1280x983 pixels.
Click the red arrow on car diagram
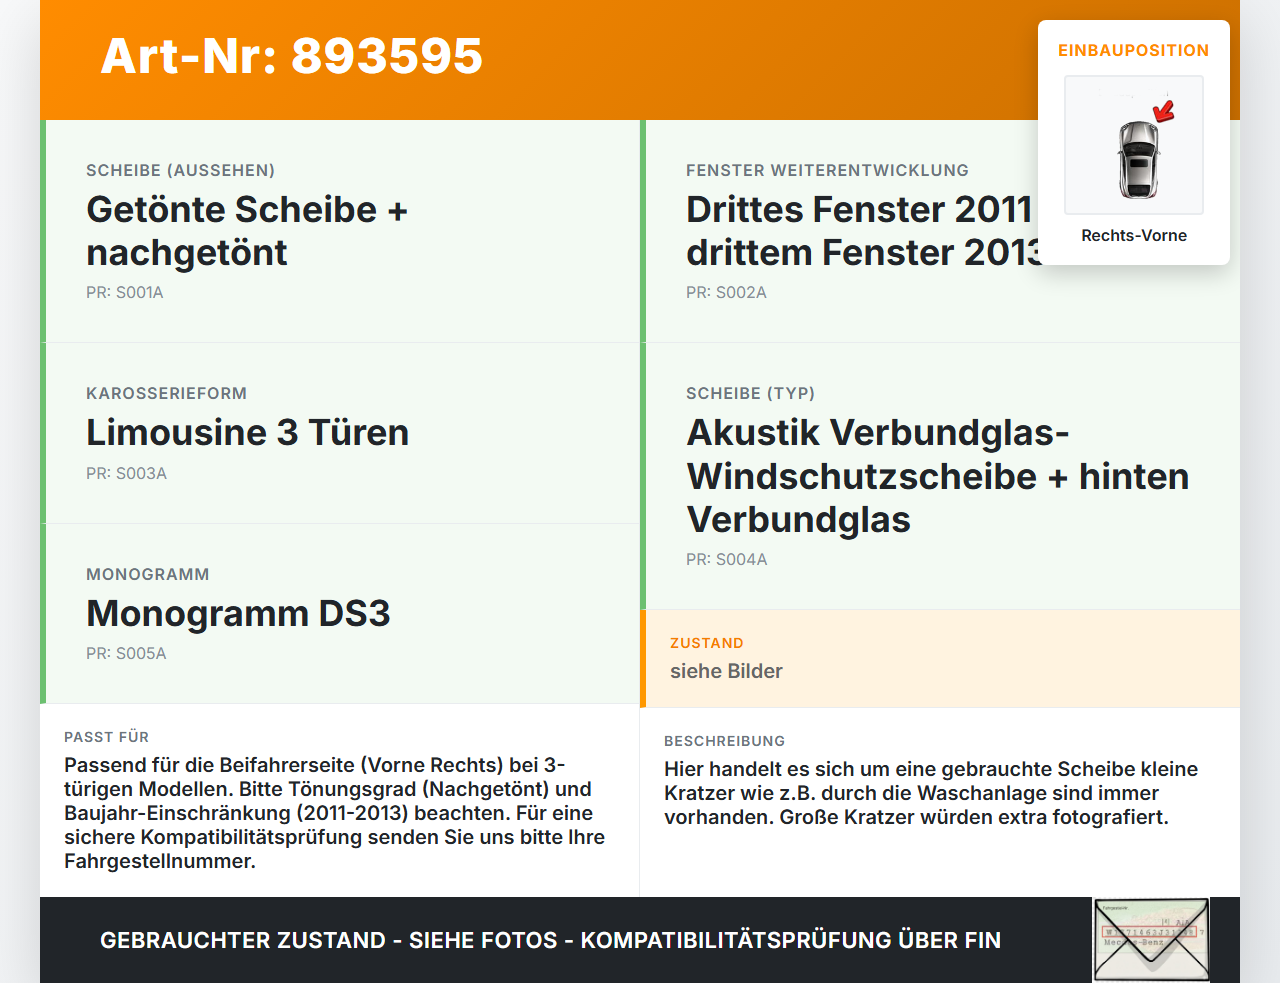(1164, 110)
